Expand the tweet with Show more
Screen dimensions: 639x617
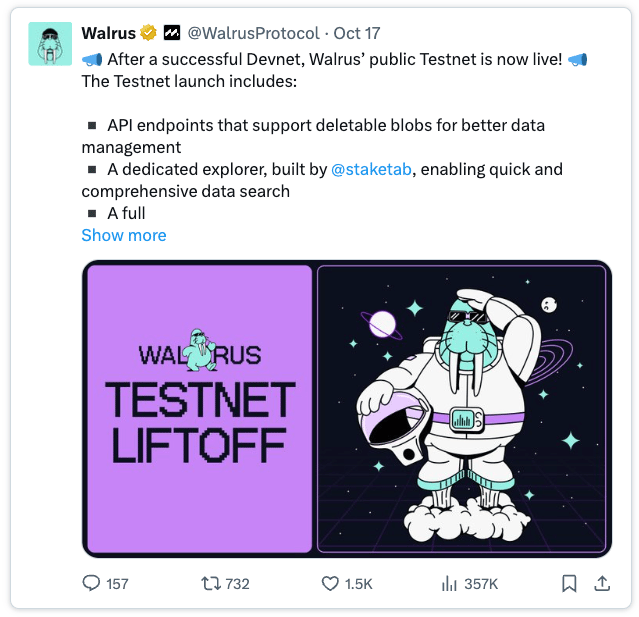(x=124, y=235)
